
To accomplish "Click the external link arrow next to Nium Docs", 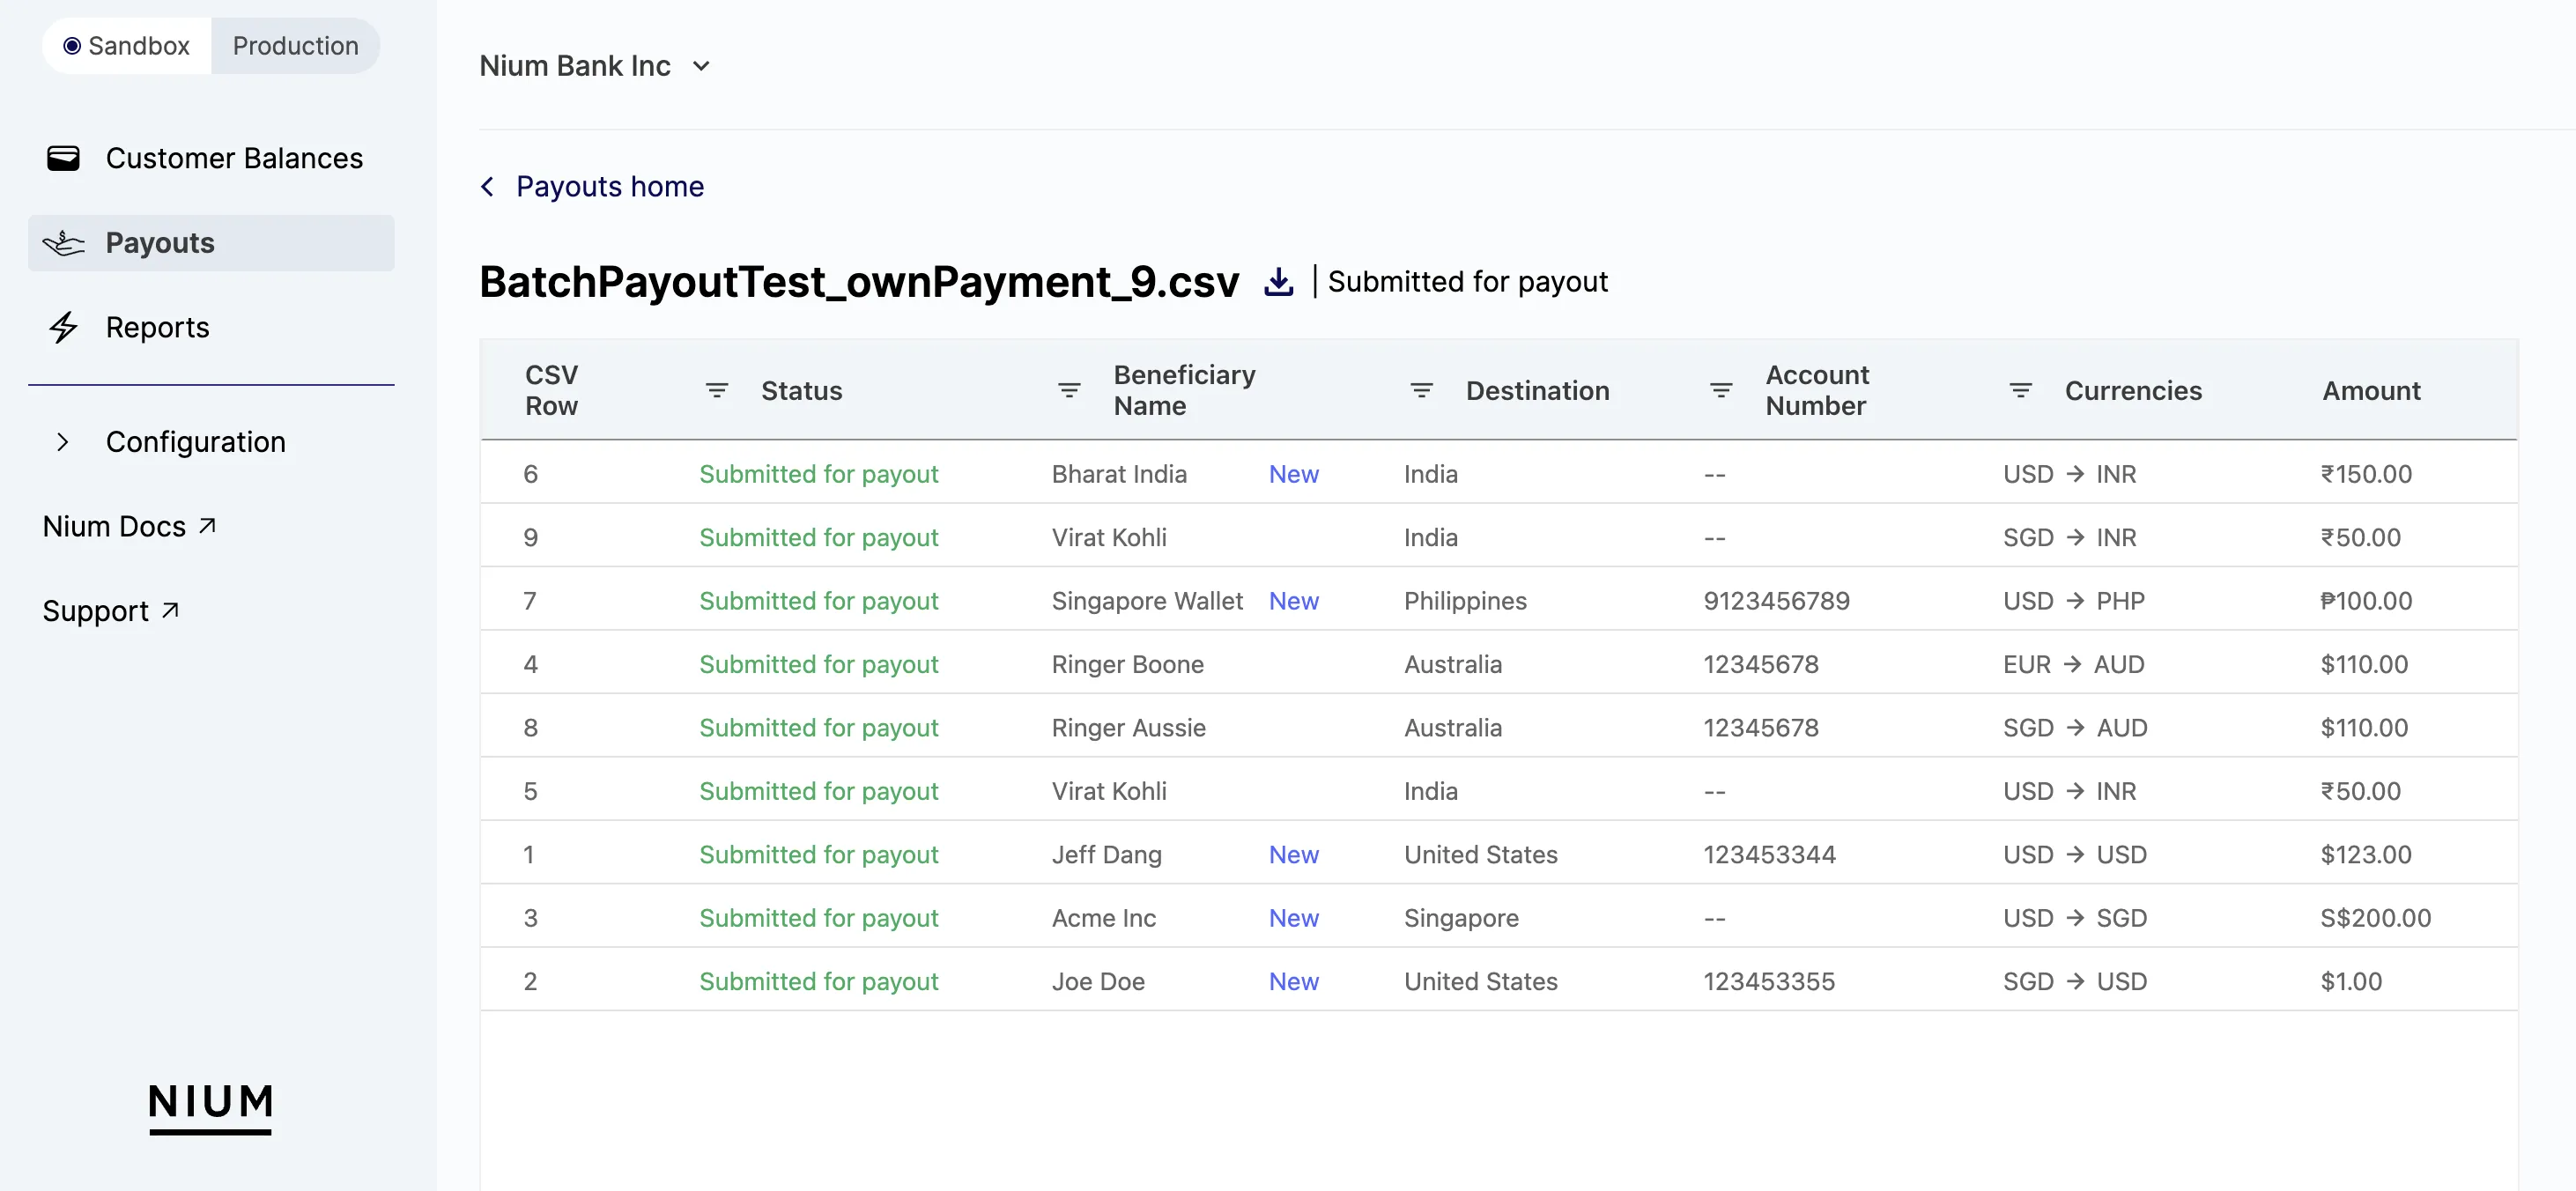I will coord(207,525).
